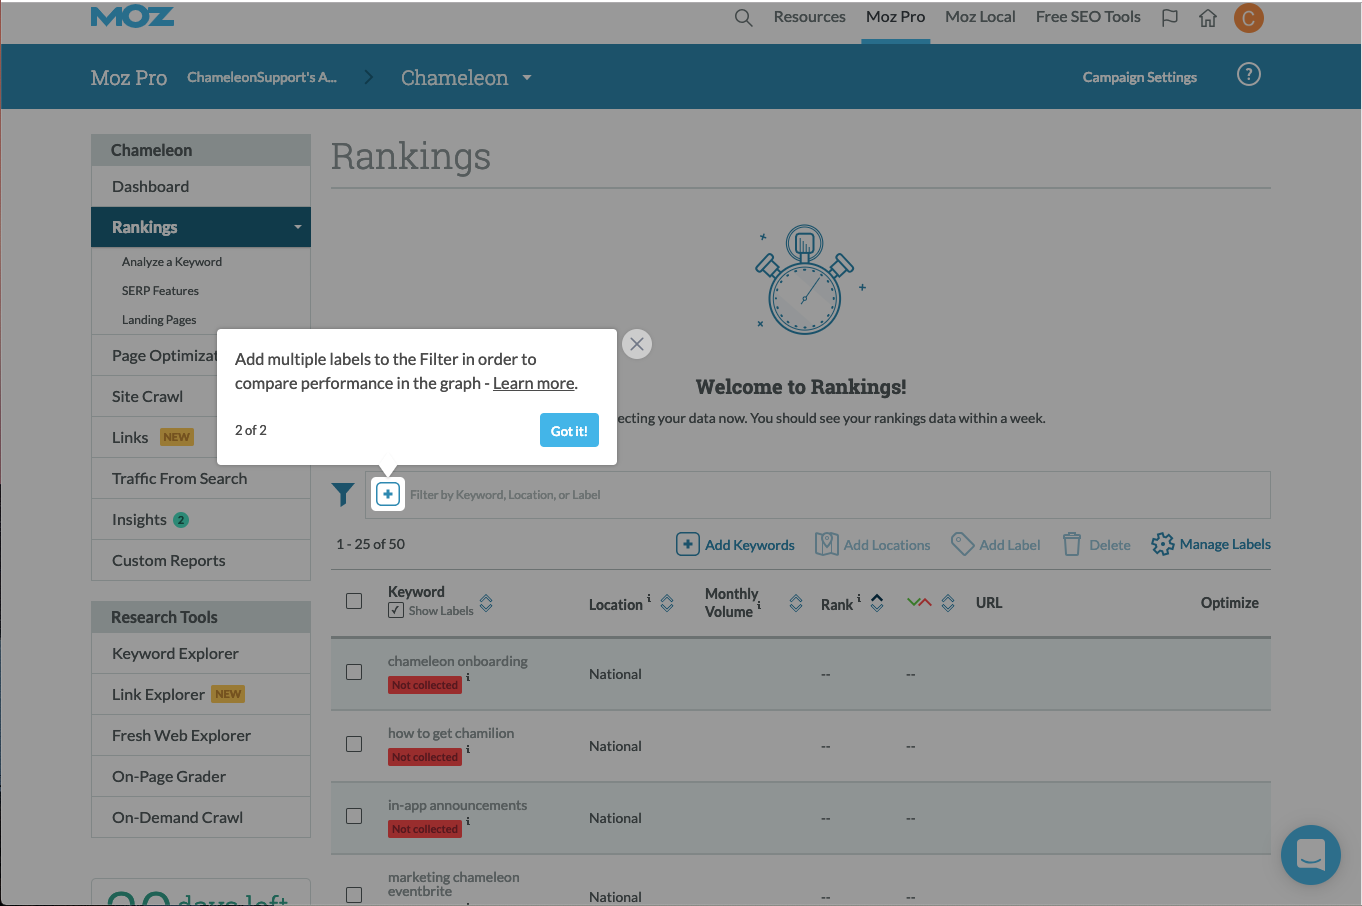The image size is (1362, 906).
Task: Click info icon beside chameleon onboarding label
Action: coord(468,677)
